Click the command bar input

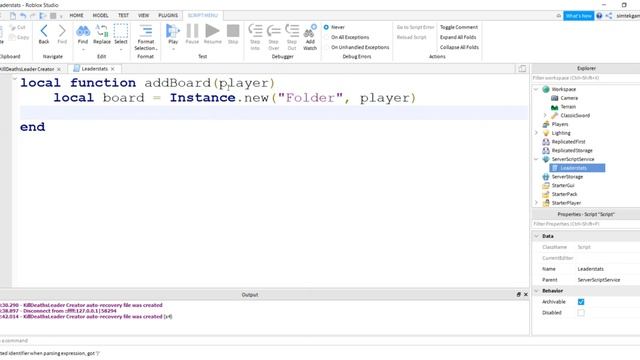265,340
